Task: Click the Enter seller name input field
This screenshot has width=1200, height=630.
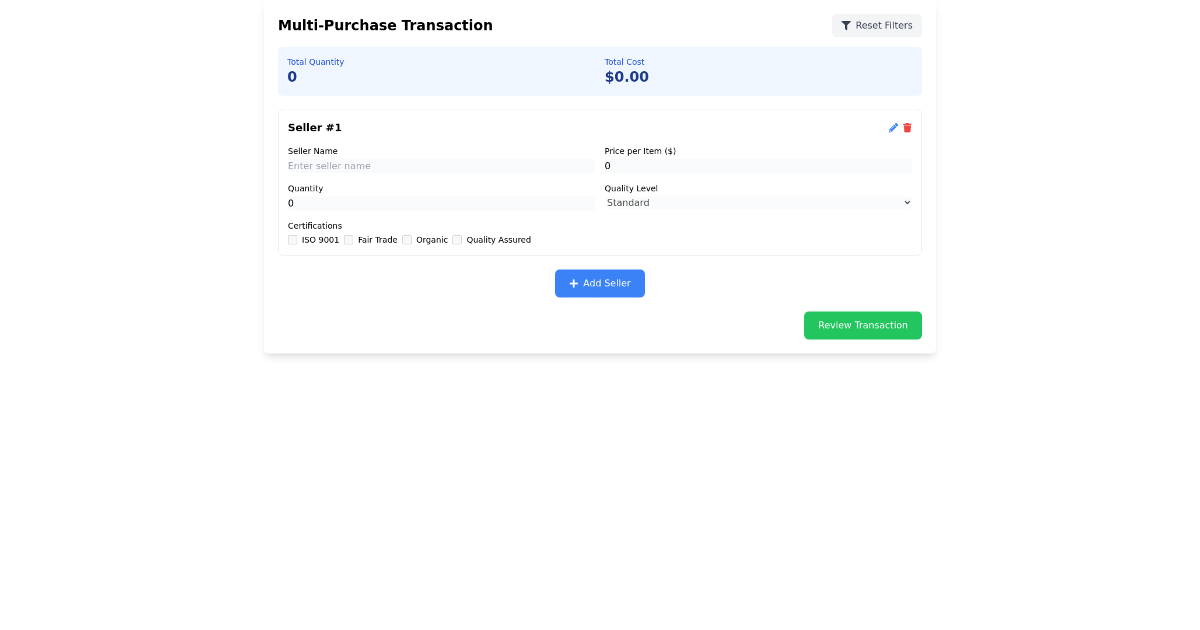Action: pos(440,165)
